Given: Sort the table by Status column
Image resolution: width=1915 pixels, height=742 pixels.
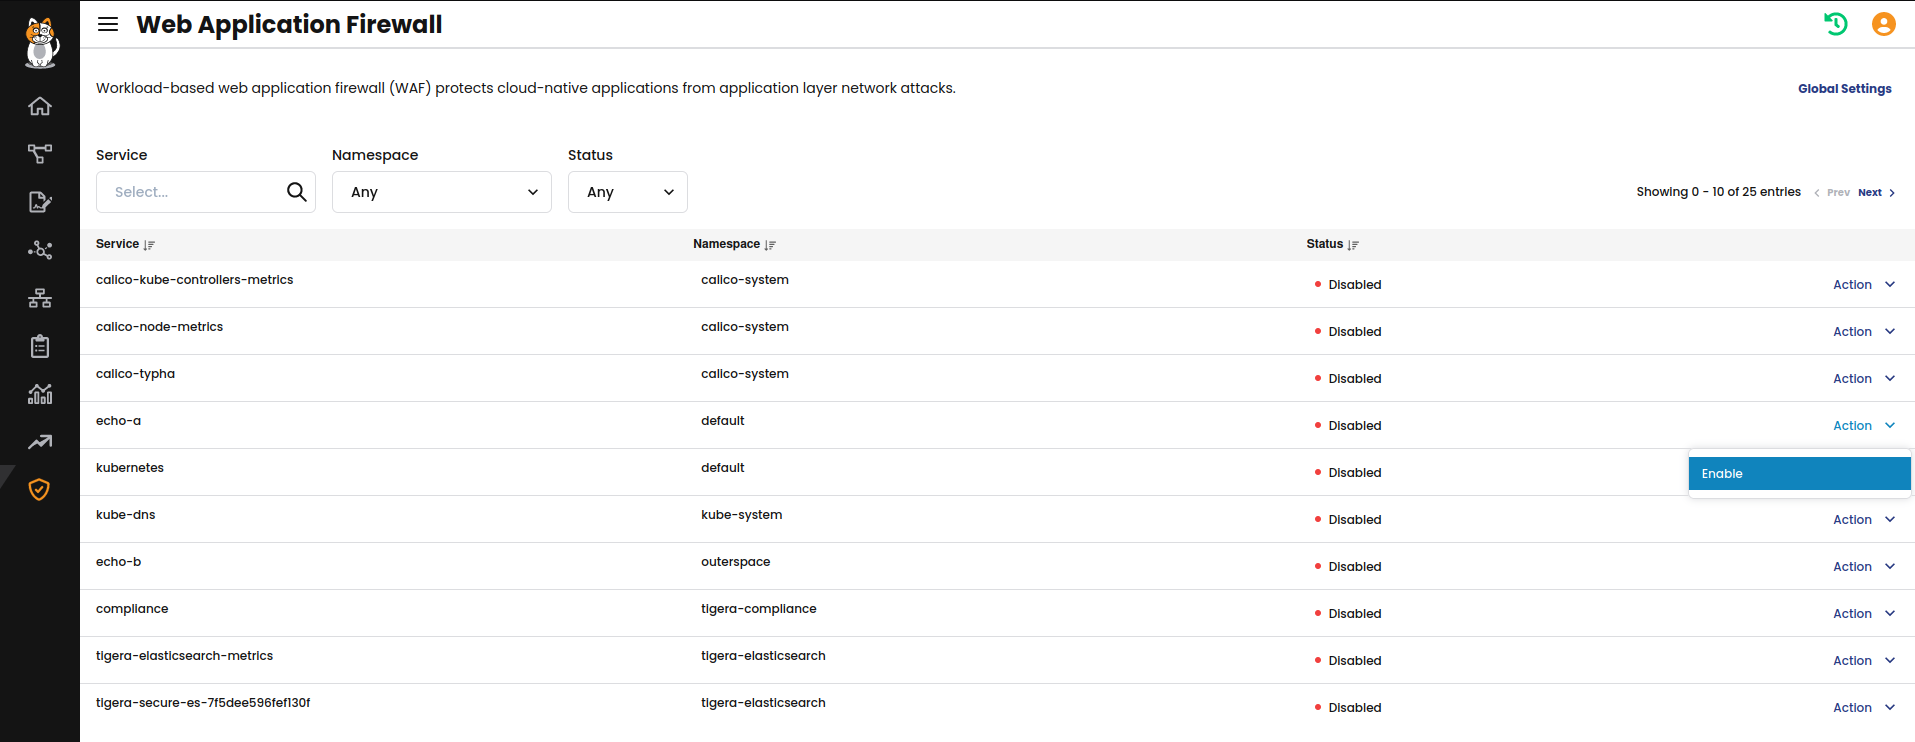Looking at the screenshot, I should click(x=1353, y=245).
